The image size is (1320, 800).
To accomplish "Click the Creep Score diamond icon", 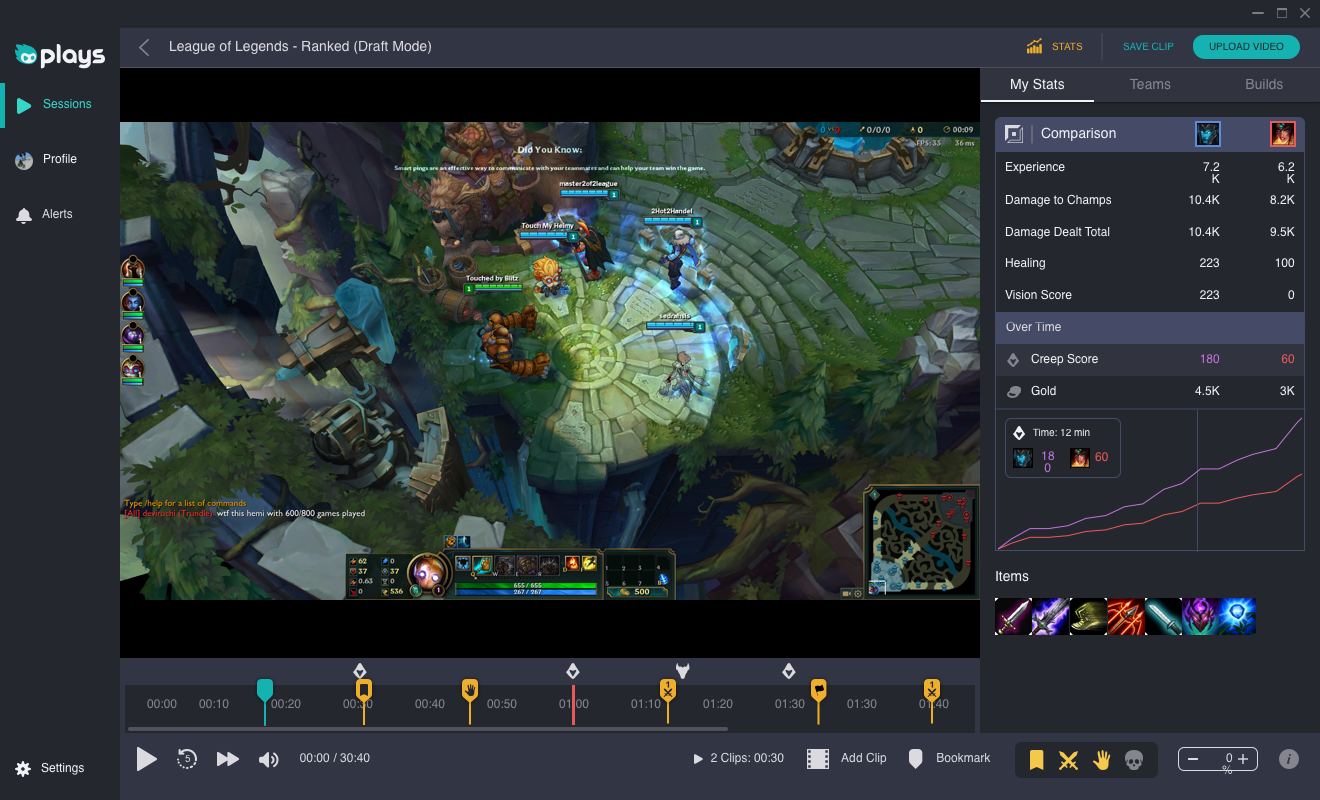I will [1013, 359].
